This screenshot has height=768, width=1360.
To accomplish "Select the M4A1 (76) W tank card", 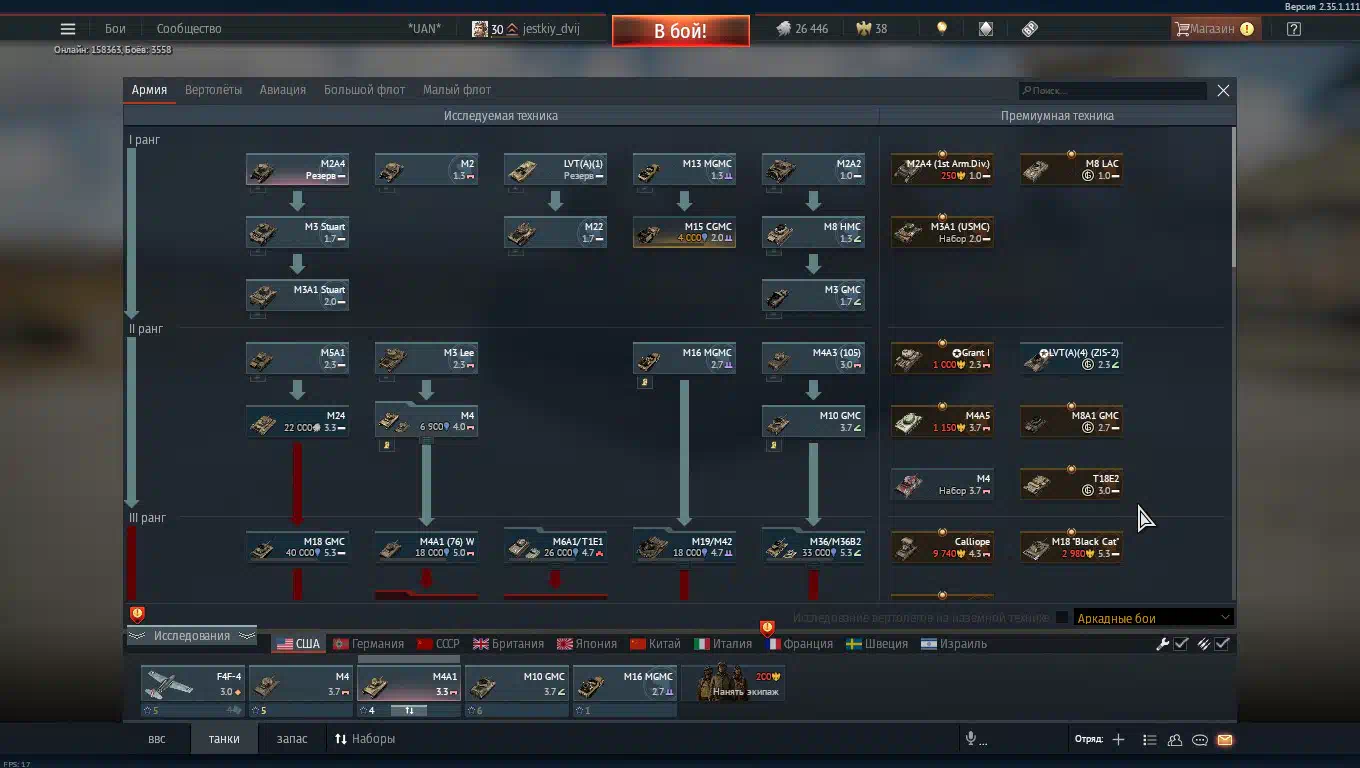I will [x=426, y=548].
